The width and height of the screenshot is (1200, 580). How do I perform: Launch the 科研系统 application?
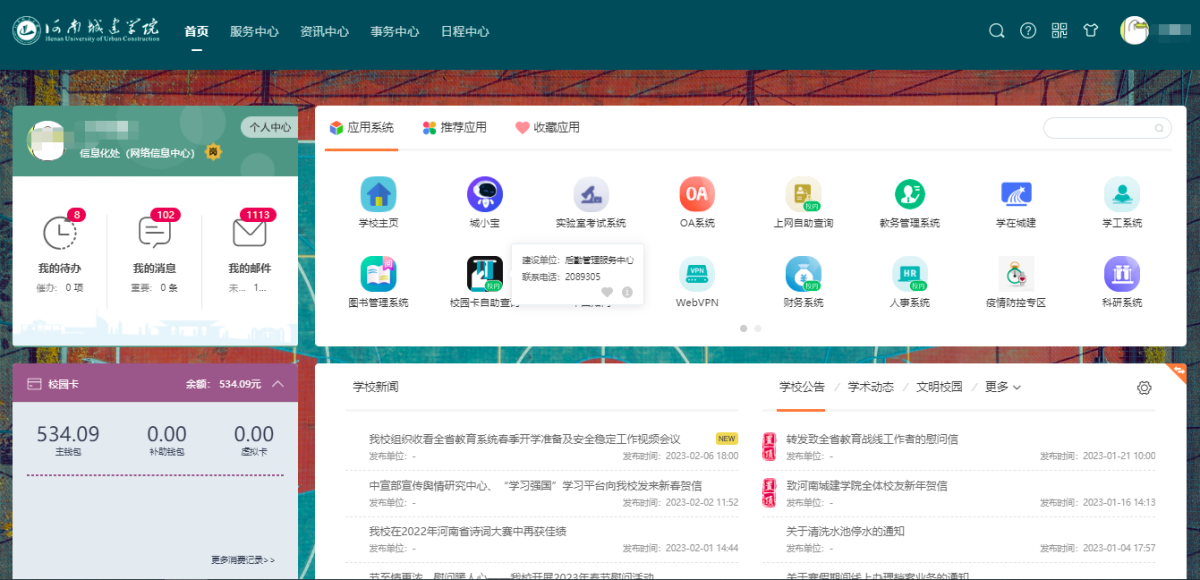coord(1122,274)
